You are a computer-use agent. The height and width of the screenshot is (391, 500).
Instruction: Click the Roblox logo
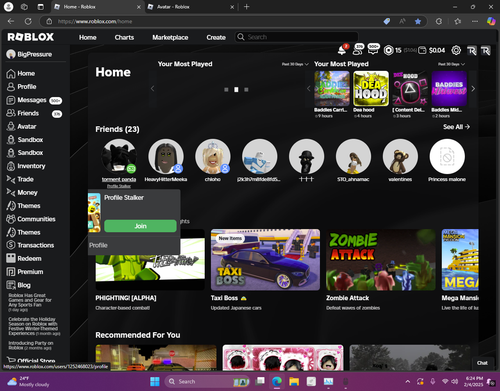coord(31,37)
